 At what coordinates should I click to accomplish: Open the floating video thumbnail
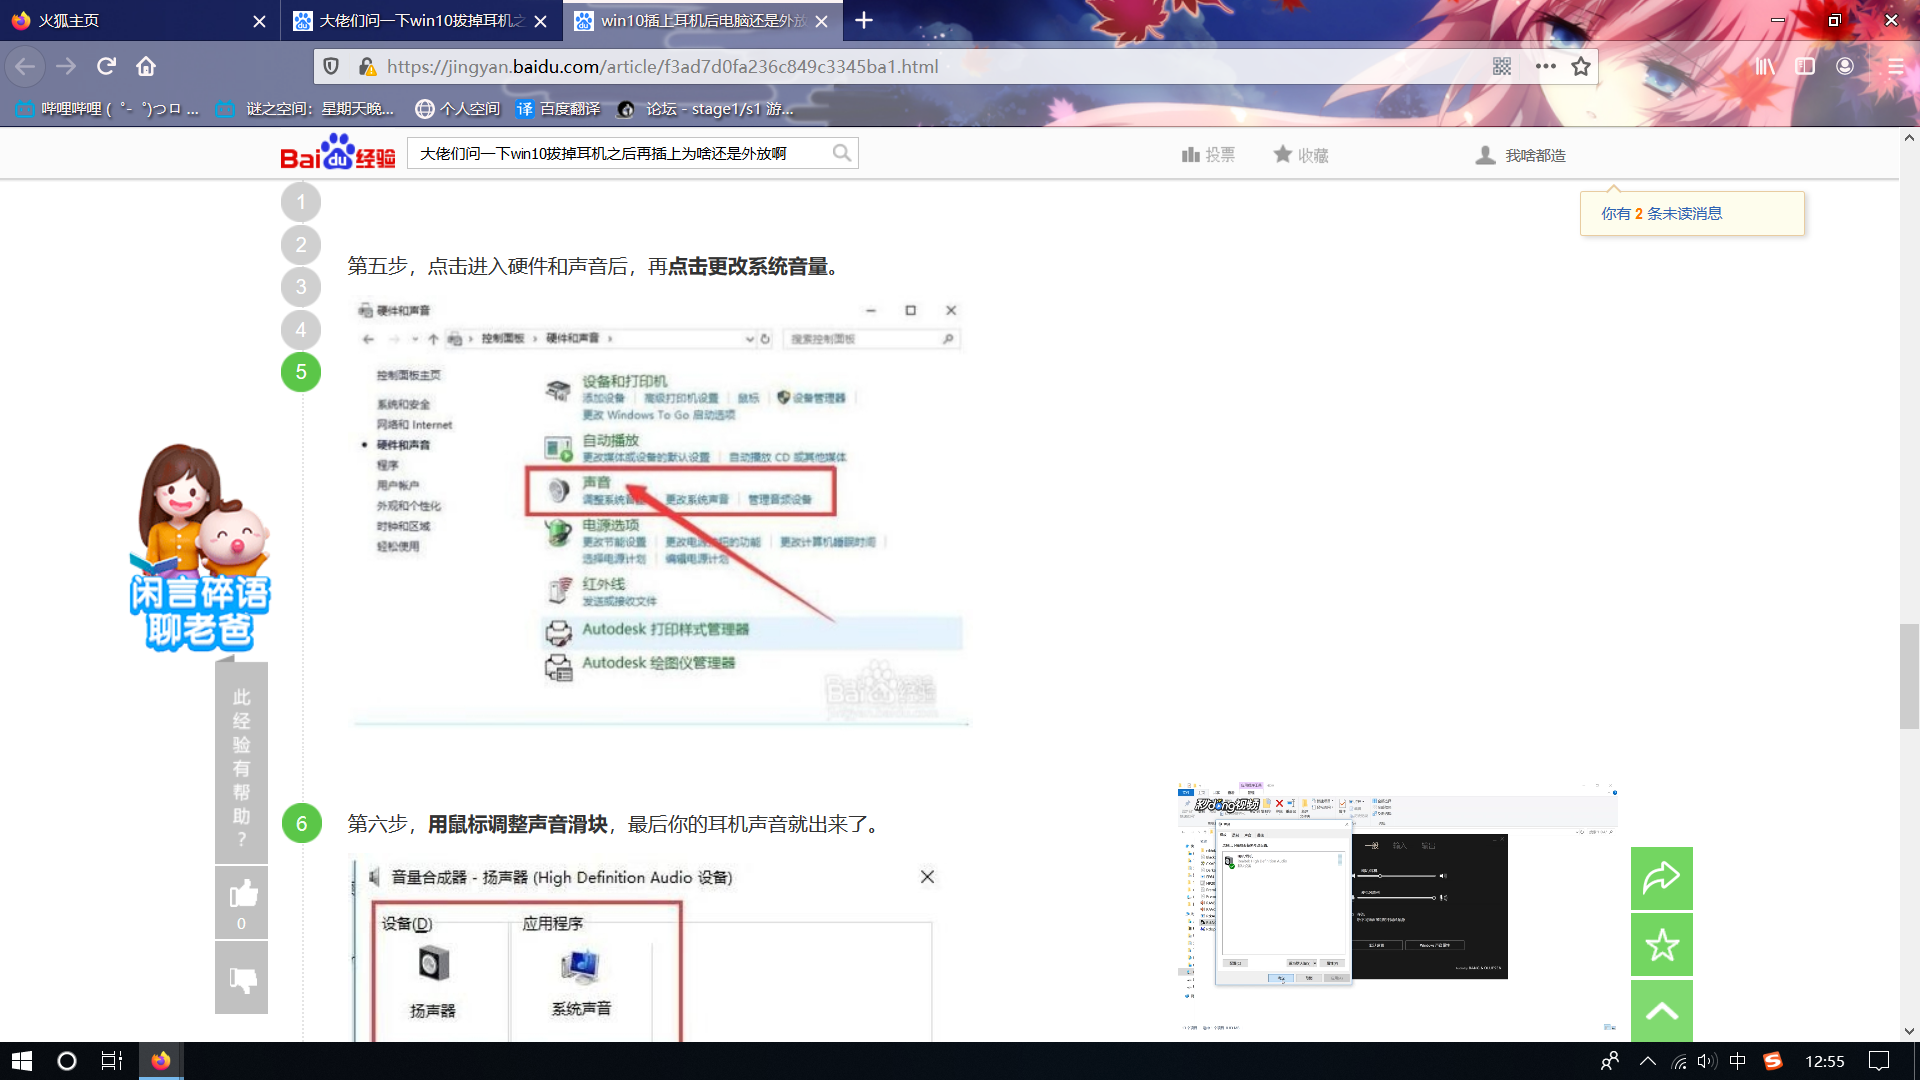tap(1397, 908)
